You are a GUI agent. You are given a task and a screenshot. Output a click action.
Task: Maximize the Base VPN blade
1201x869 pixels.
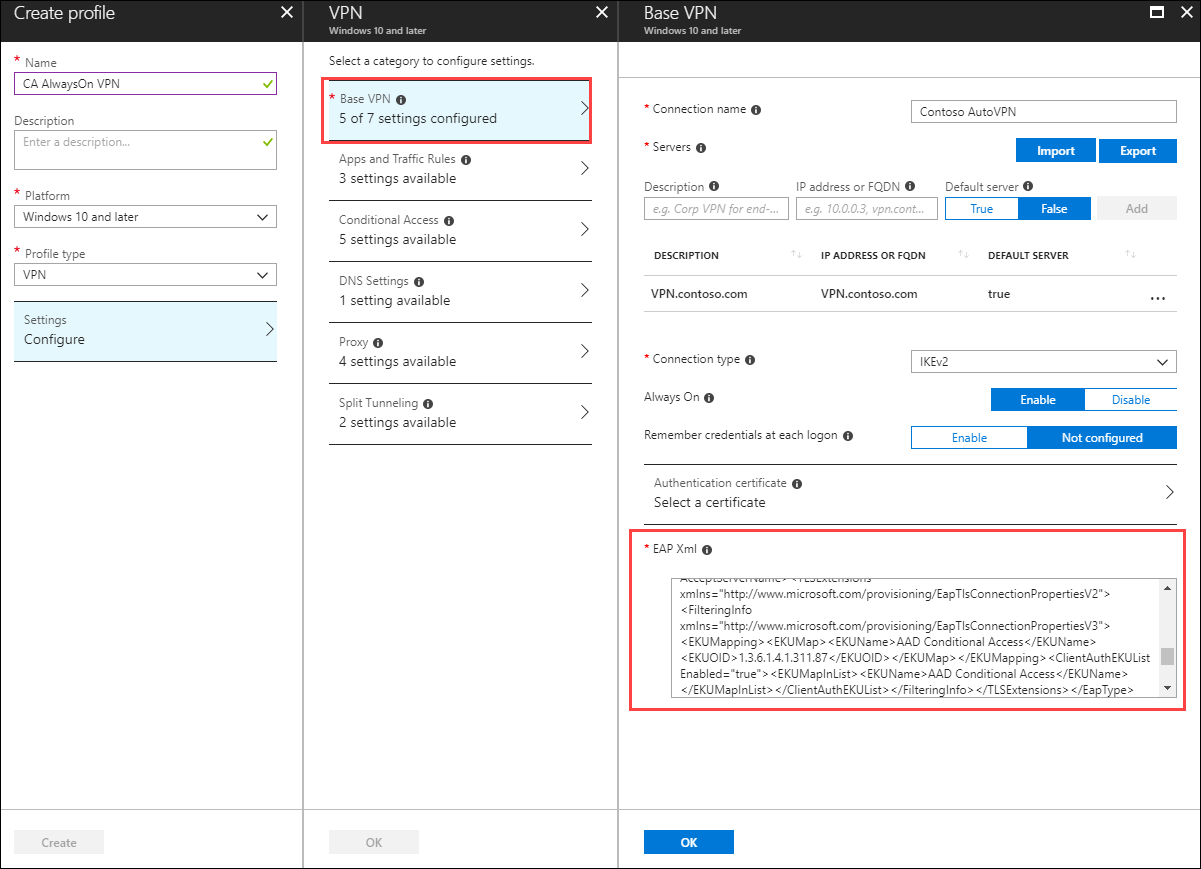[1157, 12]
